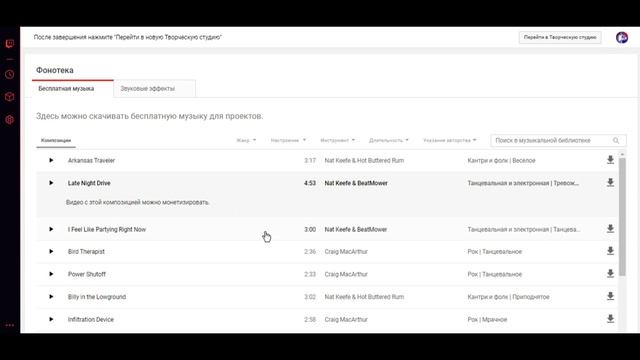Open the Жанр filter dropdown

[246, 140]
